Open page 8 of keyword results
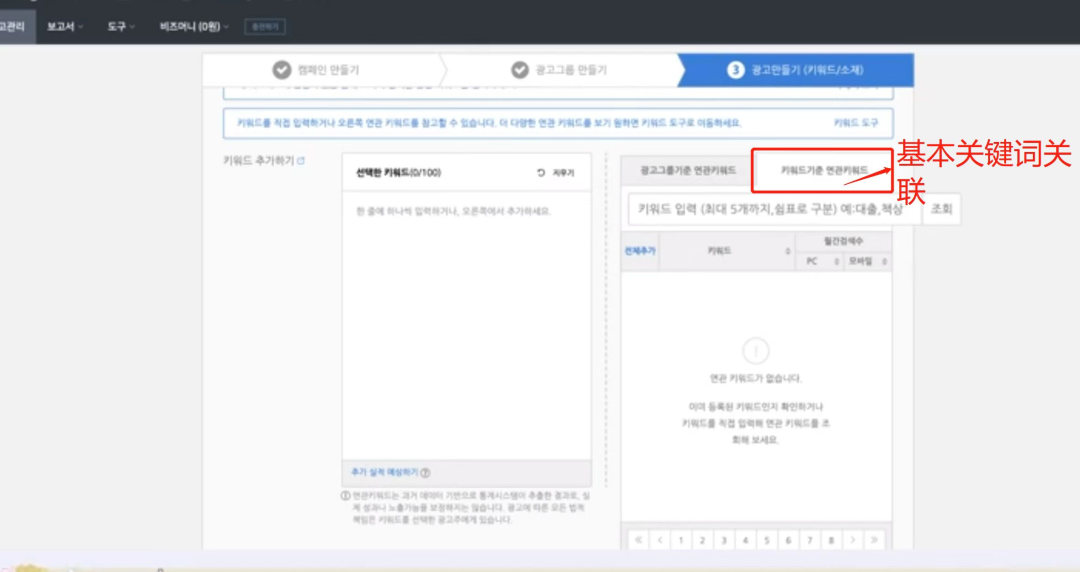The height and width of the screenshot is (572, 1080). coord(831,540)
